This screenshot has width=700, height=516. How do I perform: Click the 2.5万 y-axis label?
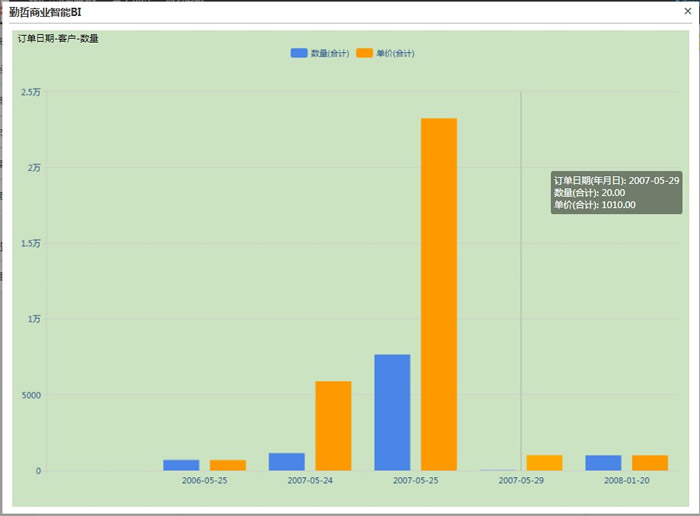(x=31, y=92)
